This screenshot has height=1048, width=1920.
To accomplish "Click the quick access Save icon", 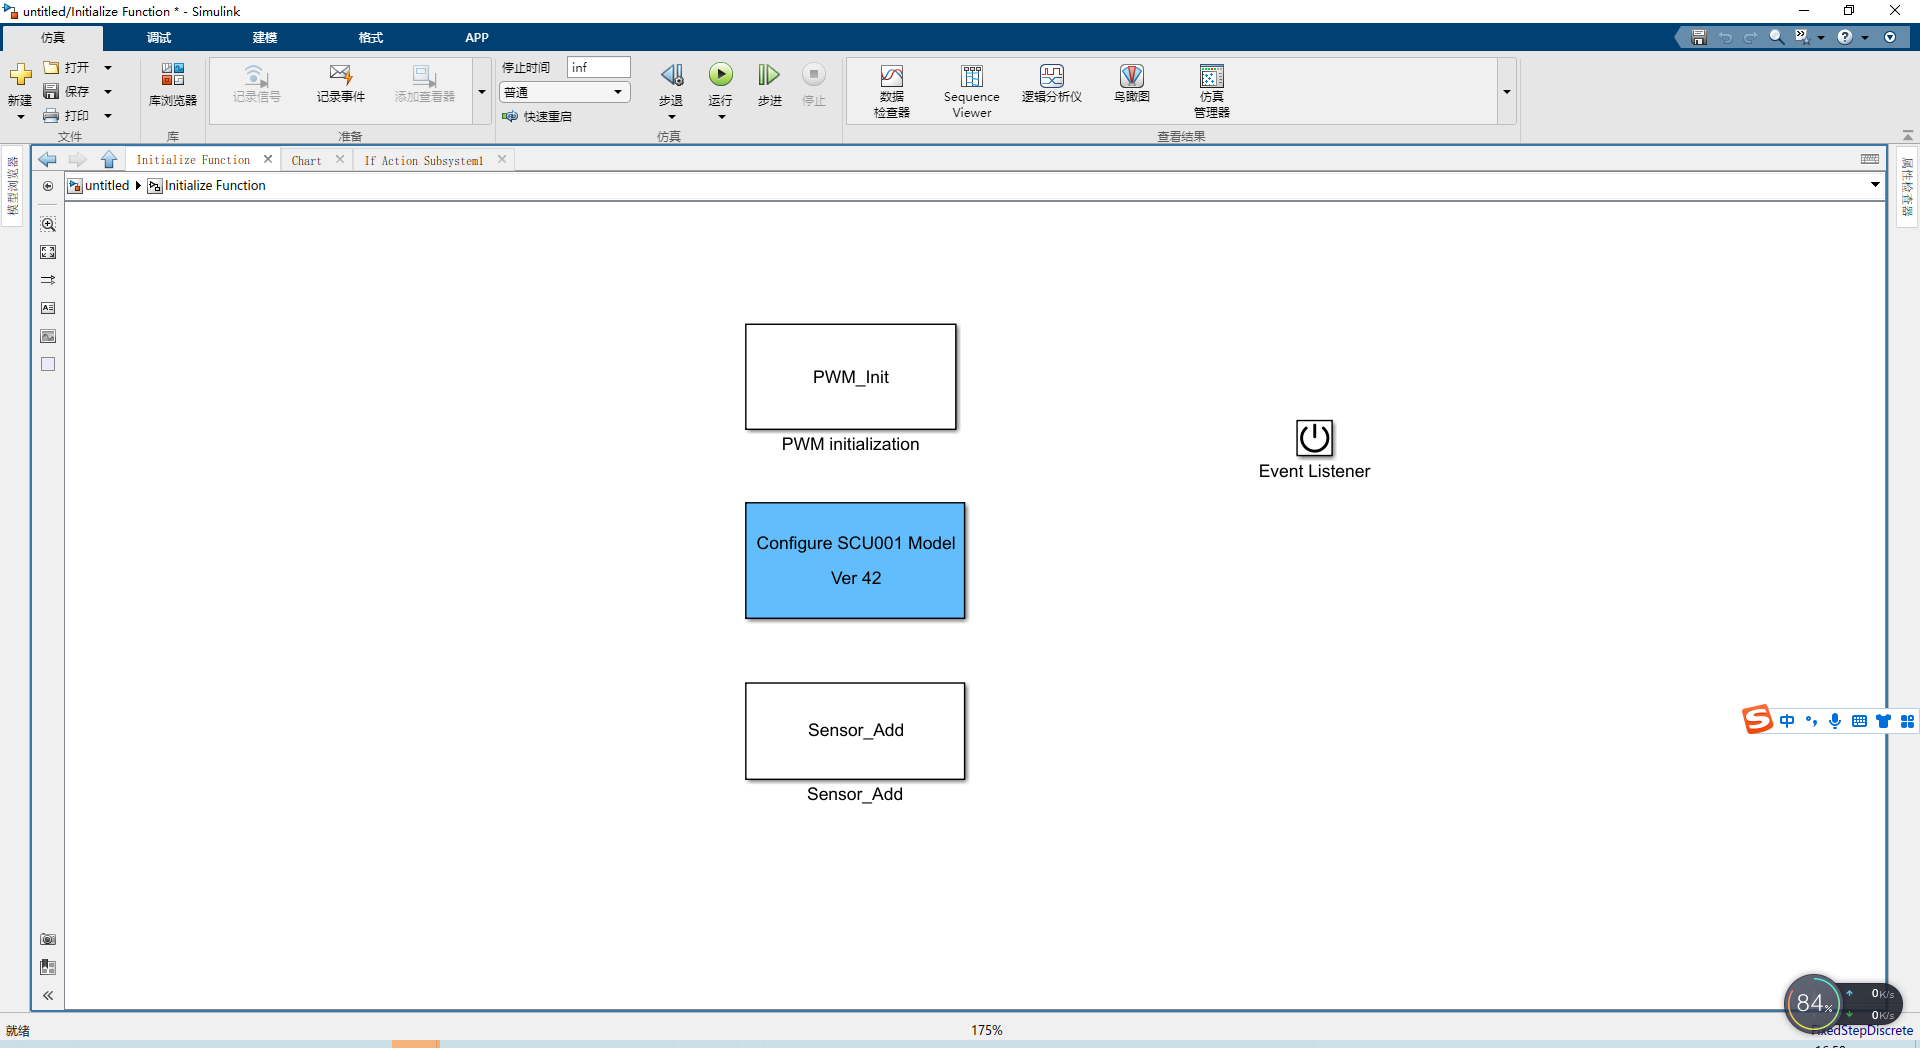I will pos(1698,37).
